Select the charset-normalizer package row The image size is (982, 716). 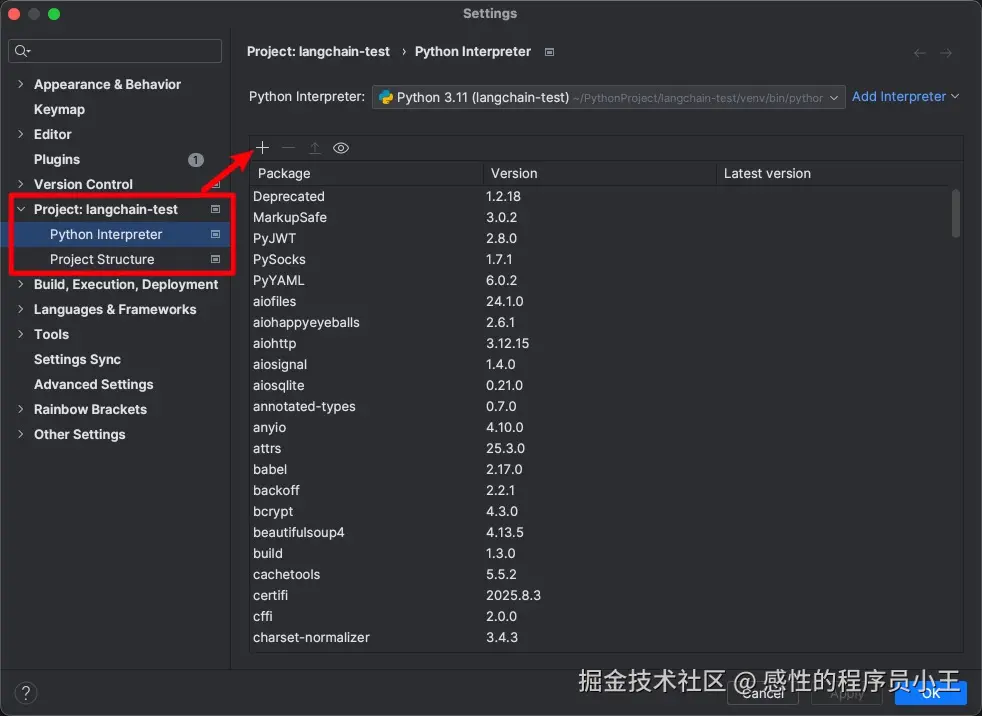600,637
